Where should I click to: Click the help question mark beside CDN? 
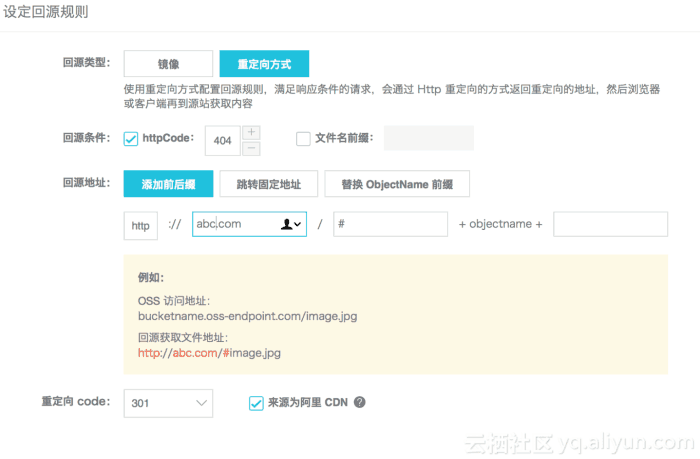tap(359, 402)
